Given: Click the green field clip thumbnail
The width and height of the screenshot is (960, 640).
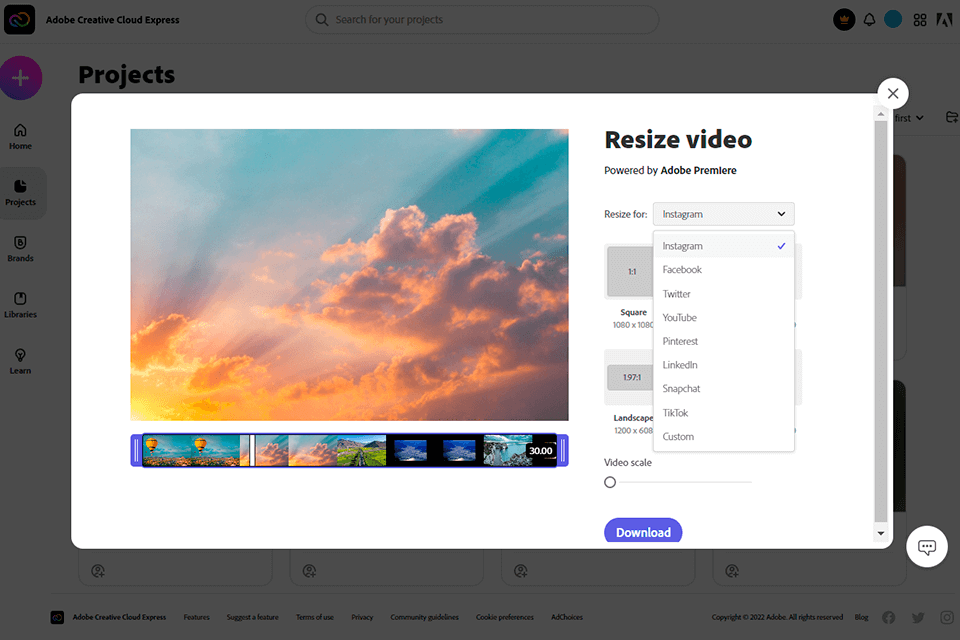Looking at the screenshot, I should [361, 450].
